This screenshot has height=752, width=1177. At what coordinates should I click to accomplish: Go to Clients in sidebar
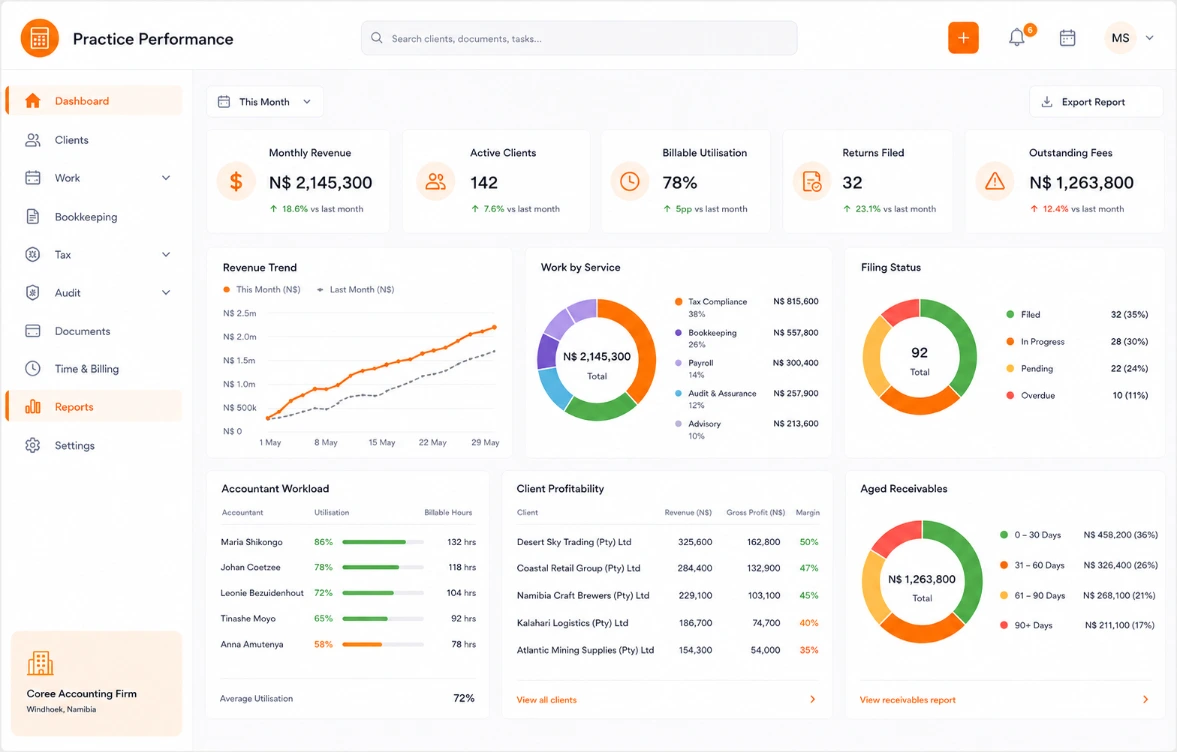point(95,140)
